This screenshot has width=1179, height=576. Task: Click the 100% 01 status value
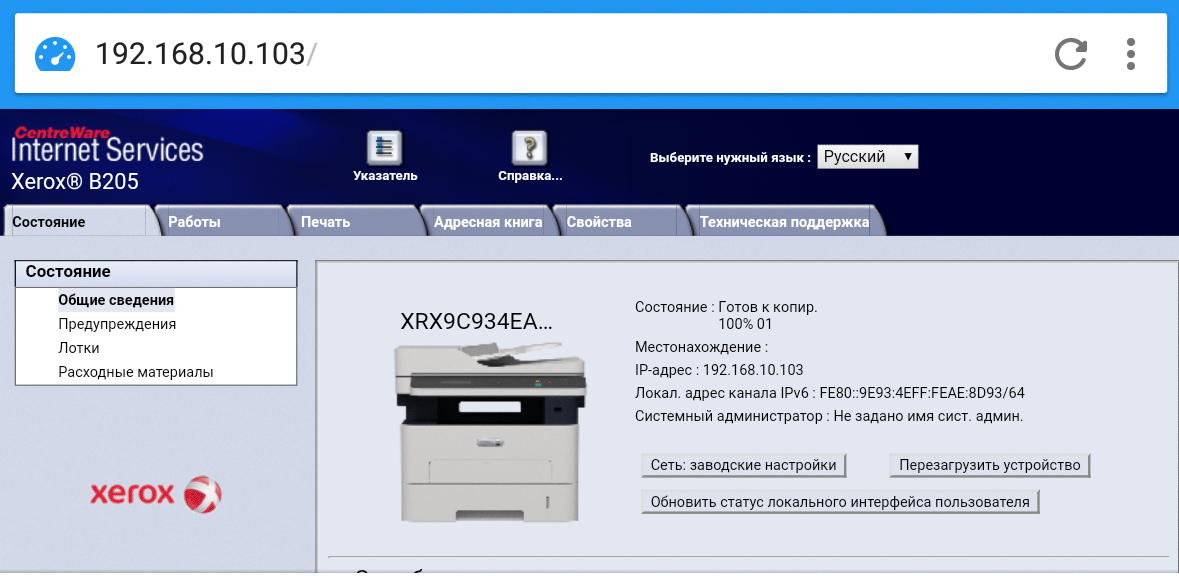pyautogui.click(x=745, y=325)
